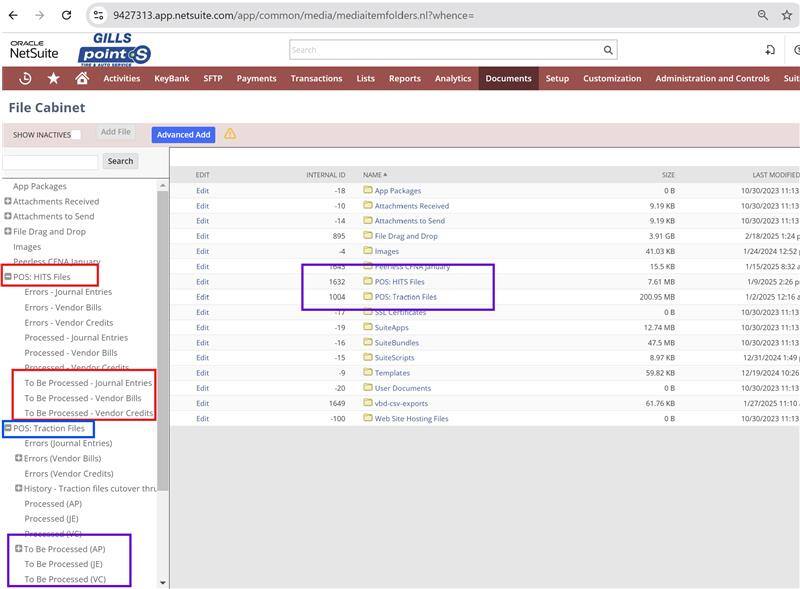Open the User Documents folder link

[403, 388]
